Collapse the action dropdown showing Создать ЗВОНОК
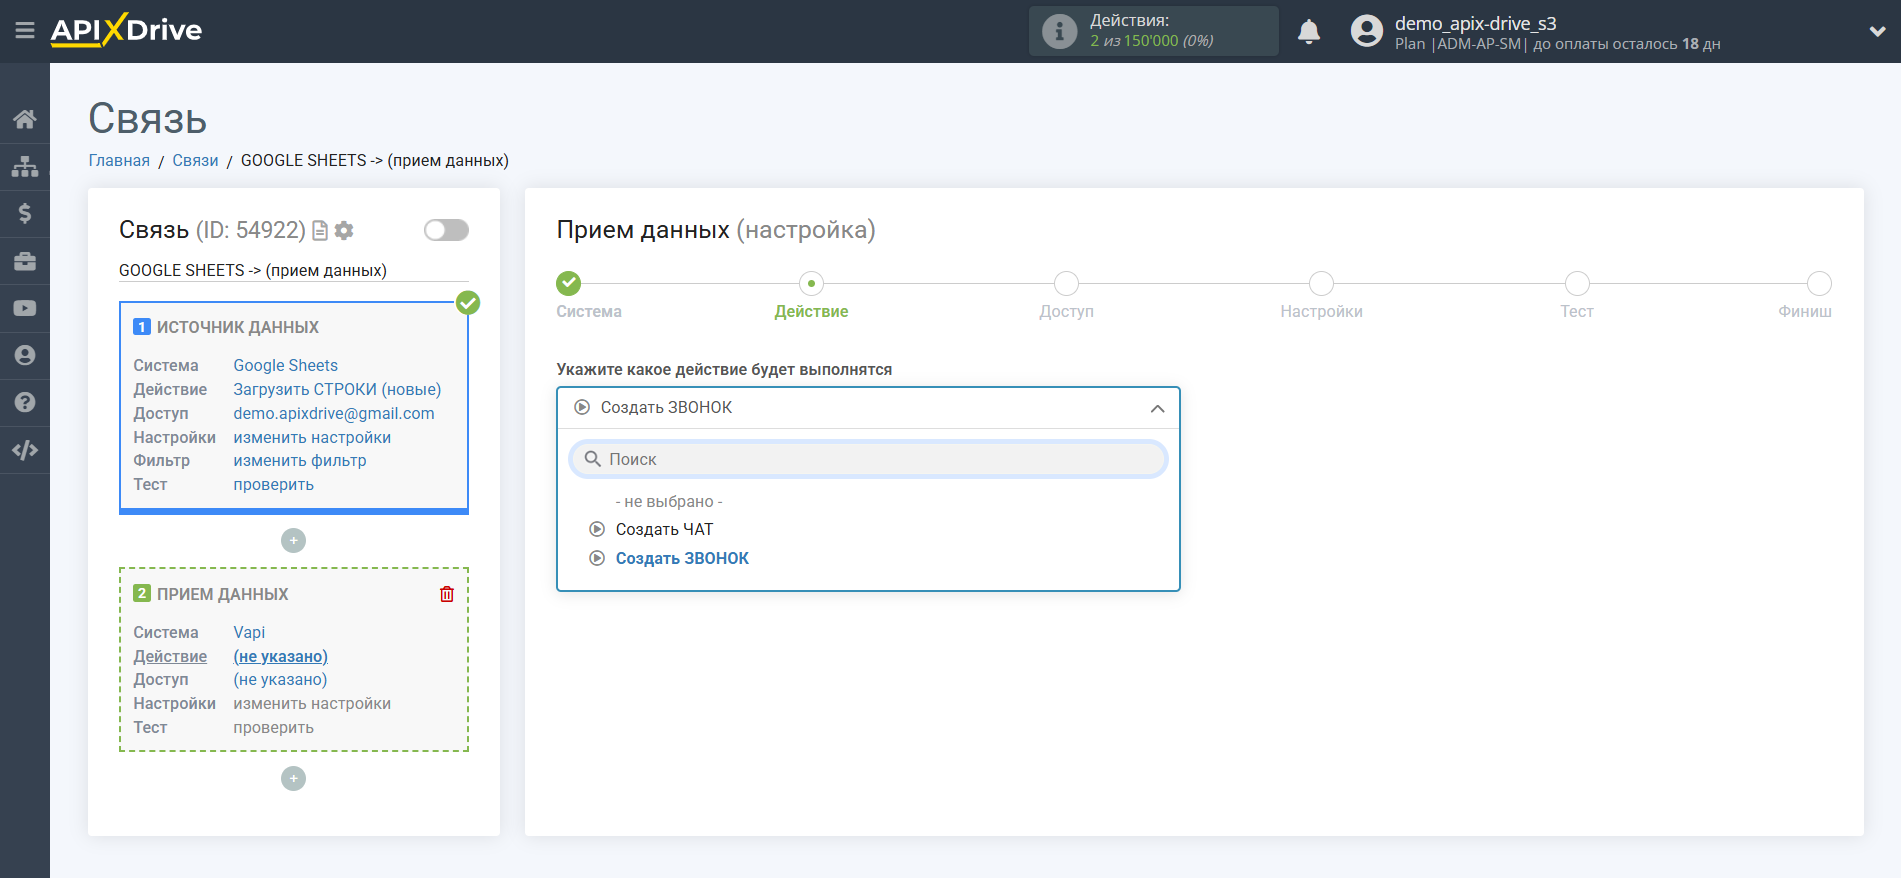Image resolution: width=1901 pixels, height=878 pixels. [868, 408]
